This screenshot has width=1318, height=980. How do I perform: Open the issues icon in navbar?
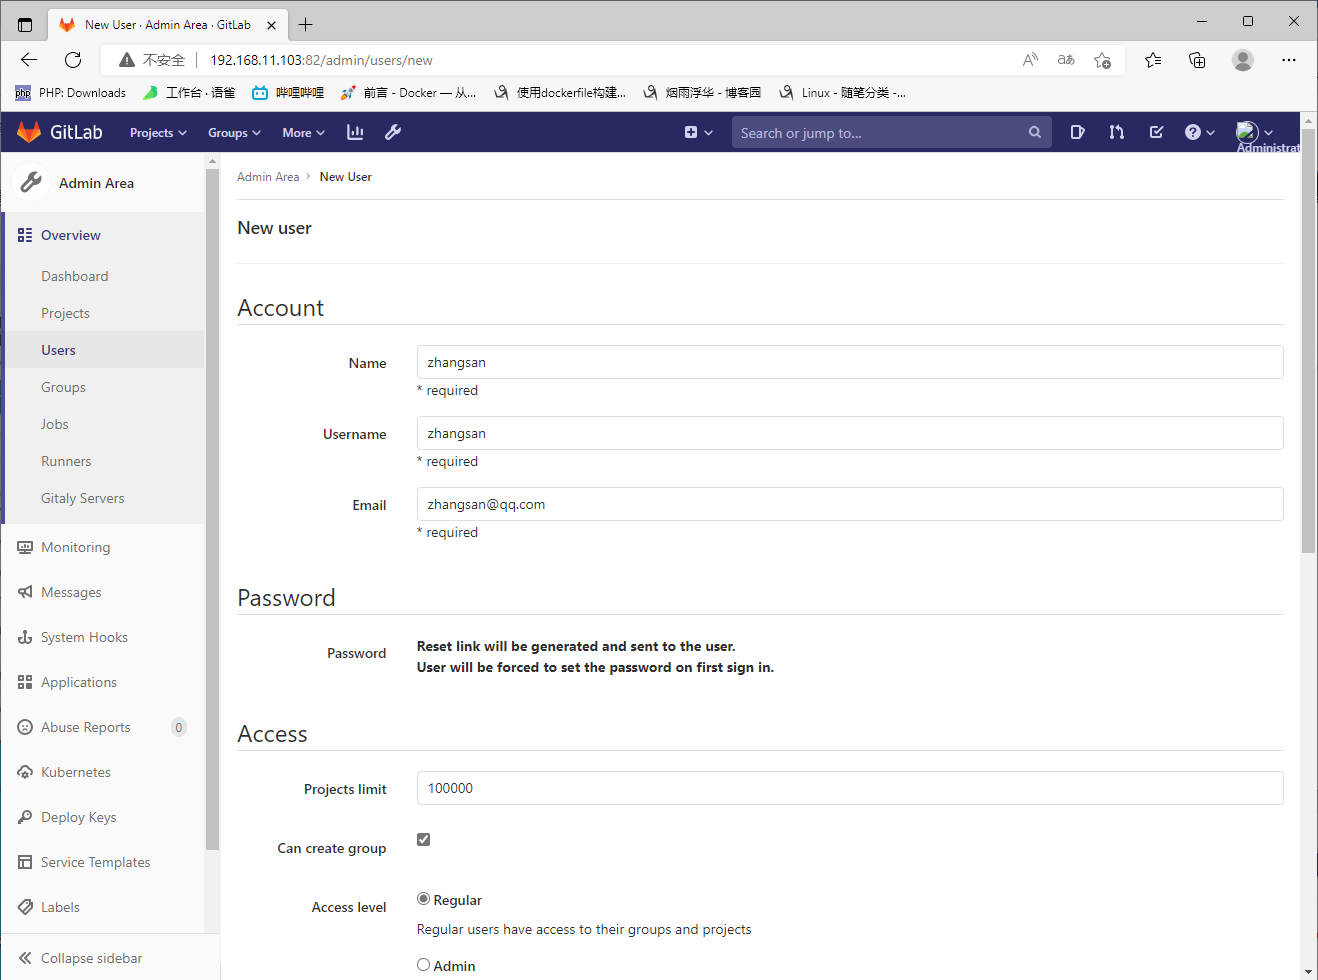(x=1077, y=132)
